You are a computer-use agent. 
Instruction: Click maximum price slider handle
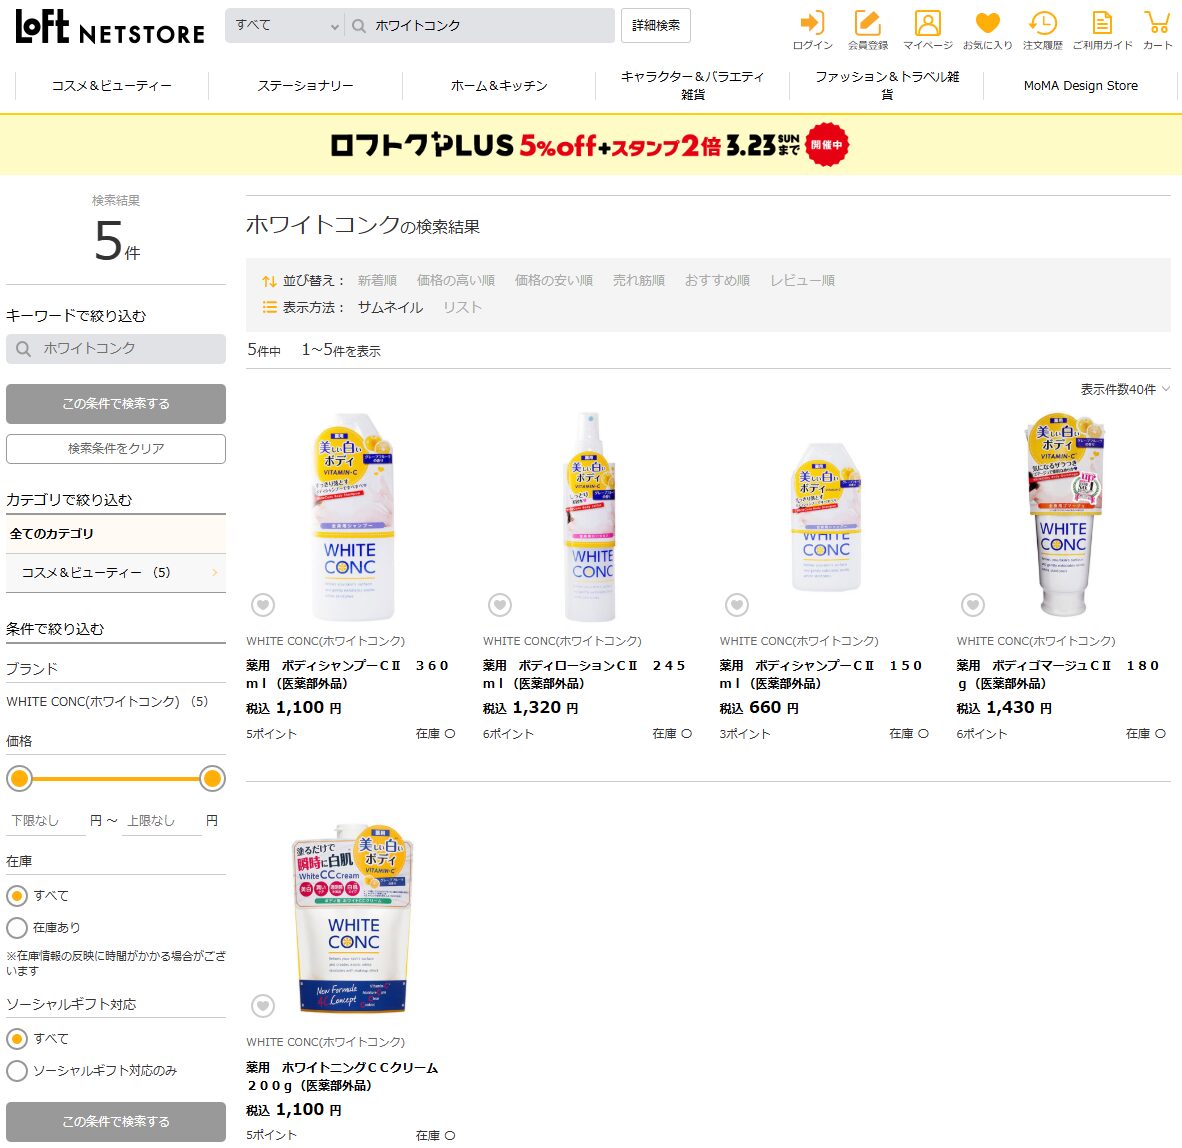point(213,779)
